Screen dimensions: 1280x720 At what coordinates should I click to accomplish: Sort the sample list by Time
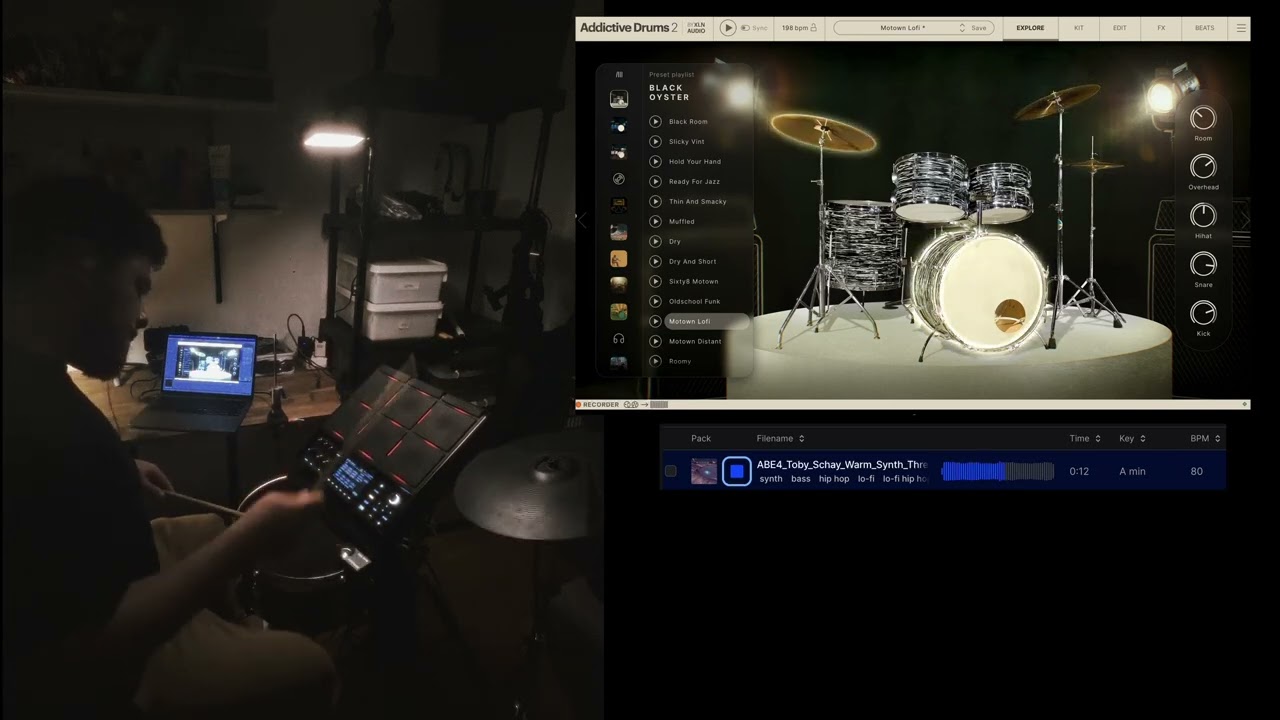1085,438
